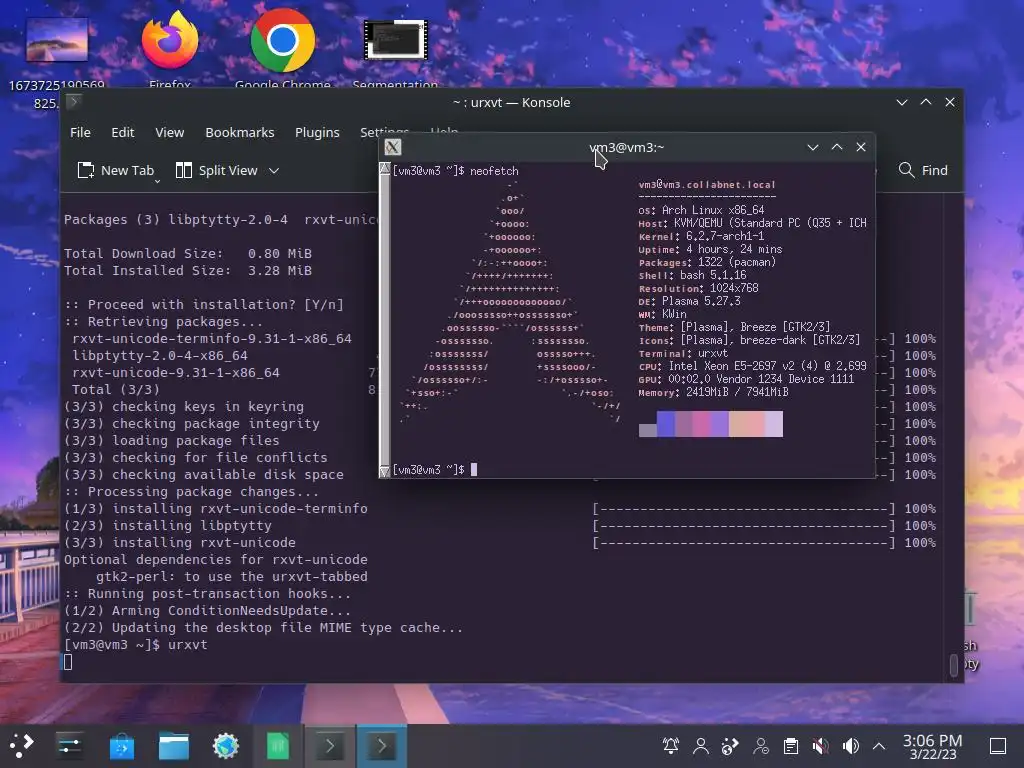This screenshot has height=768, width=1024.
Task: Click the Konsole window icon in title bar
Action: coord(73,101)
